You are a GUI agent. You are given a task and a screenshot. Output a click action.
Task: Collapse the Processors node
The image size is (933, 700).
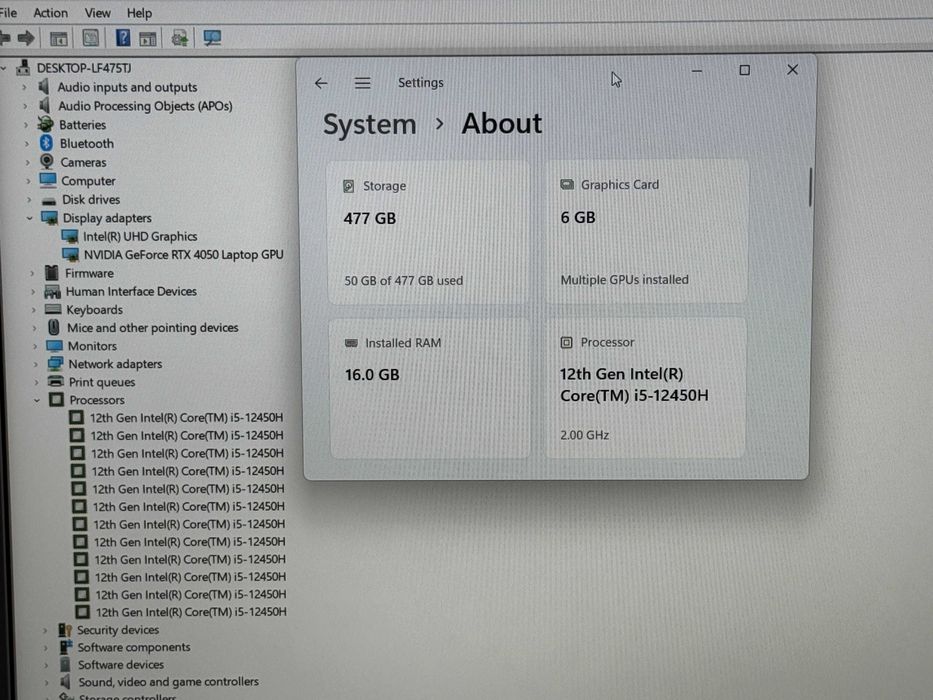click(x=36, y=401)
